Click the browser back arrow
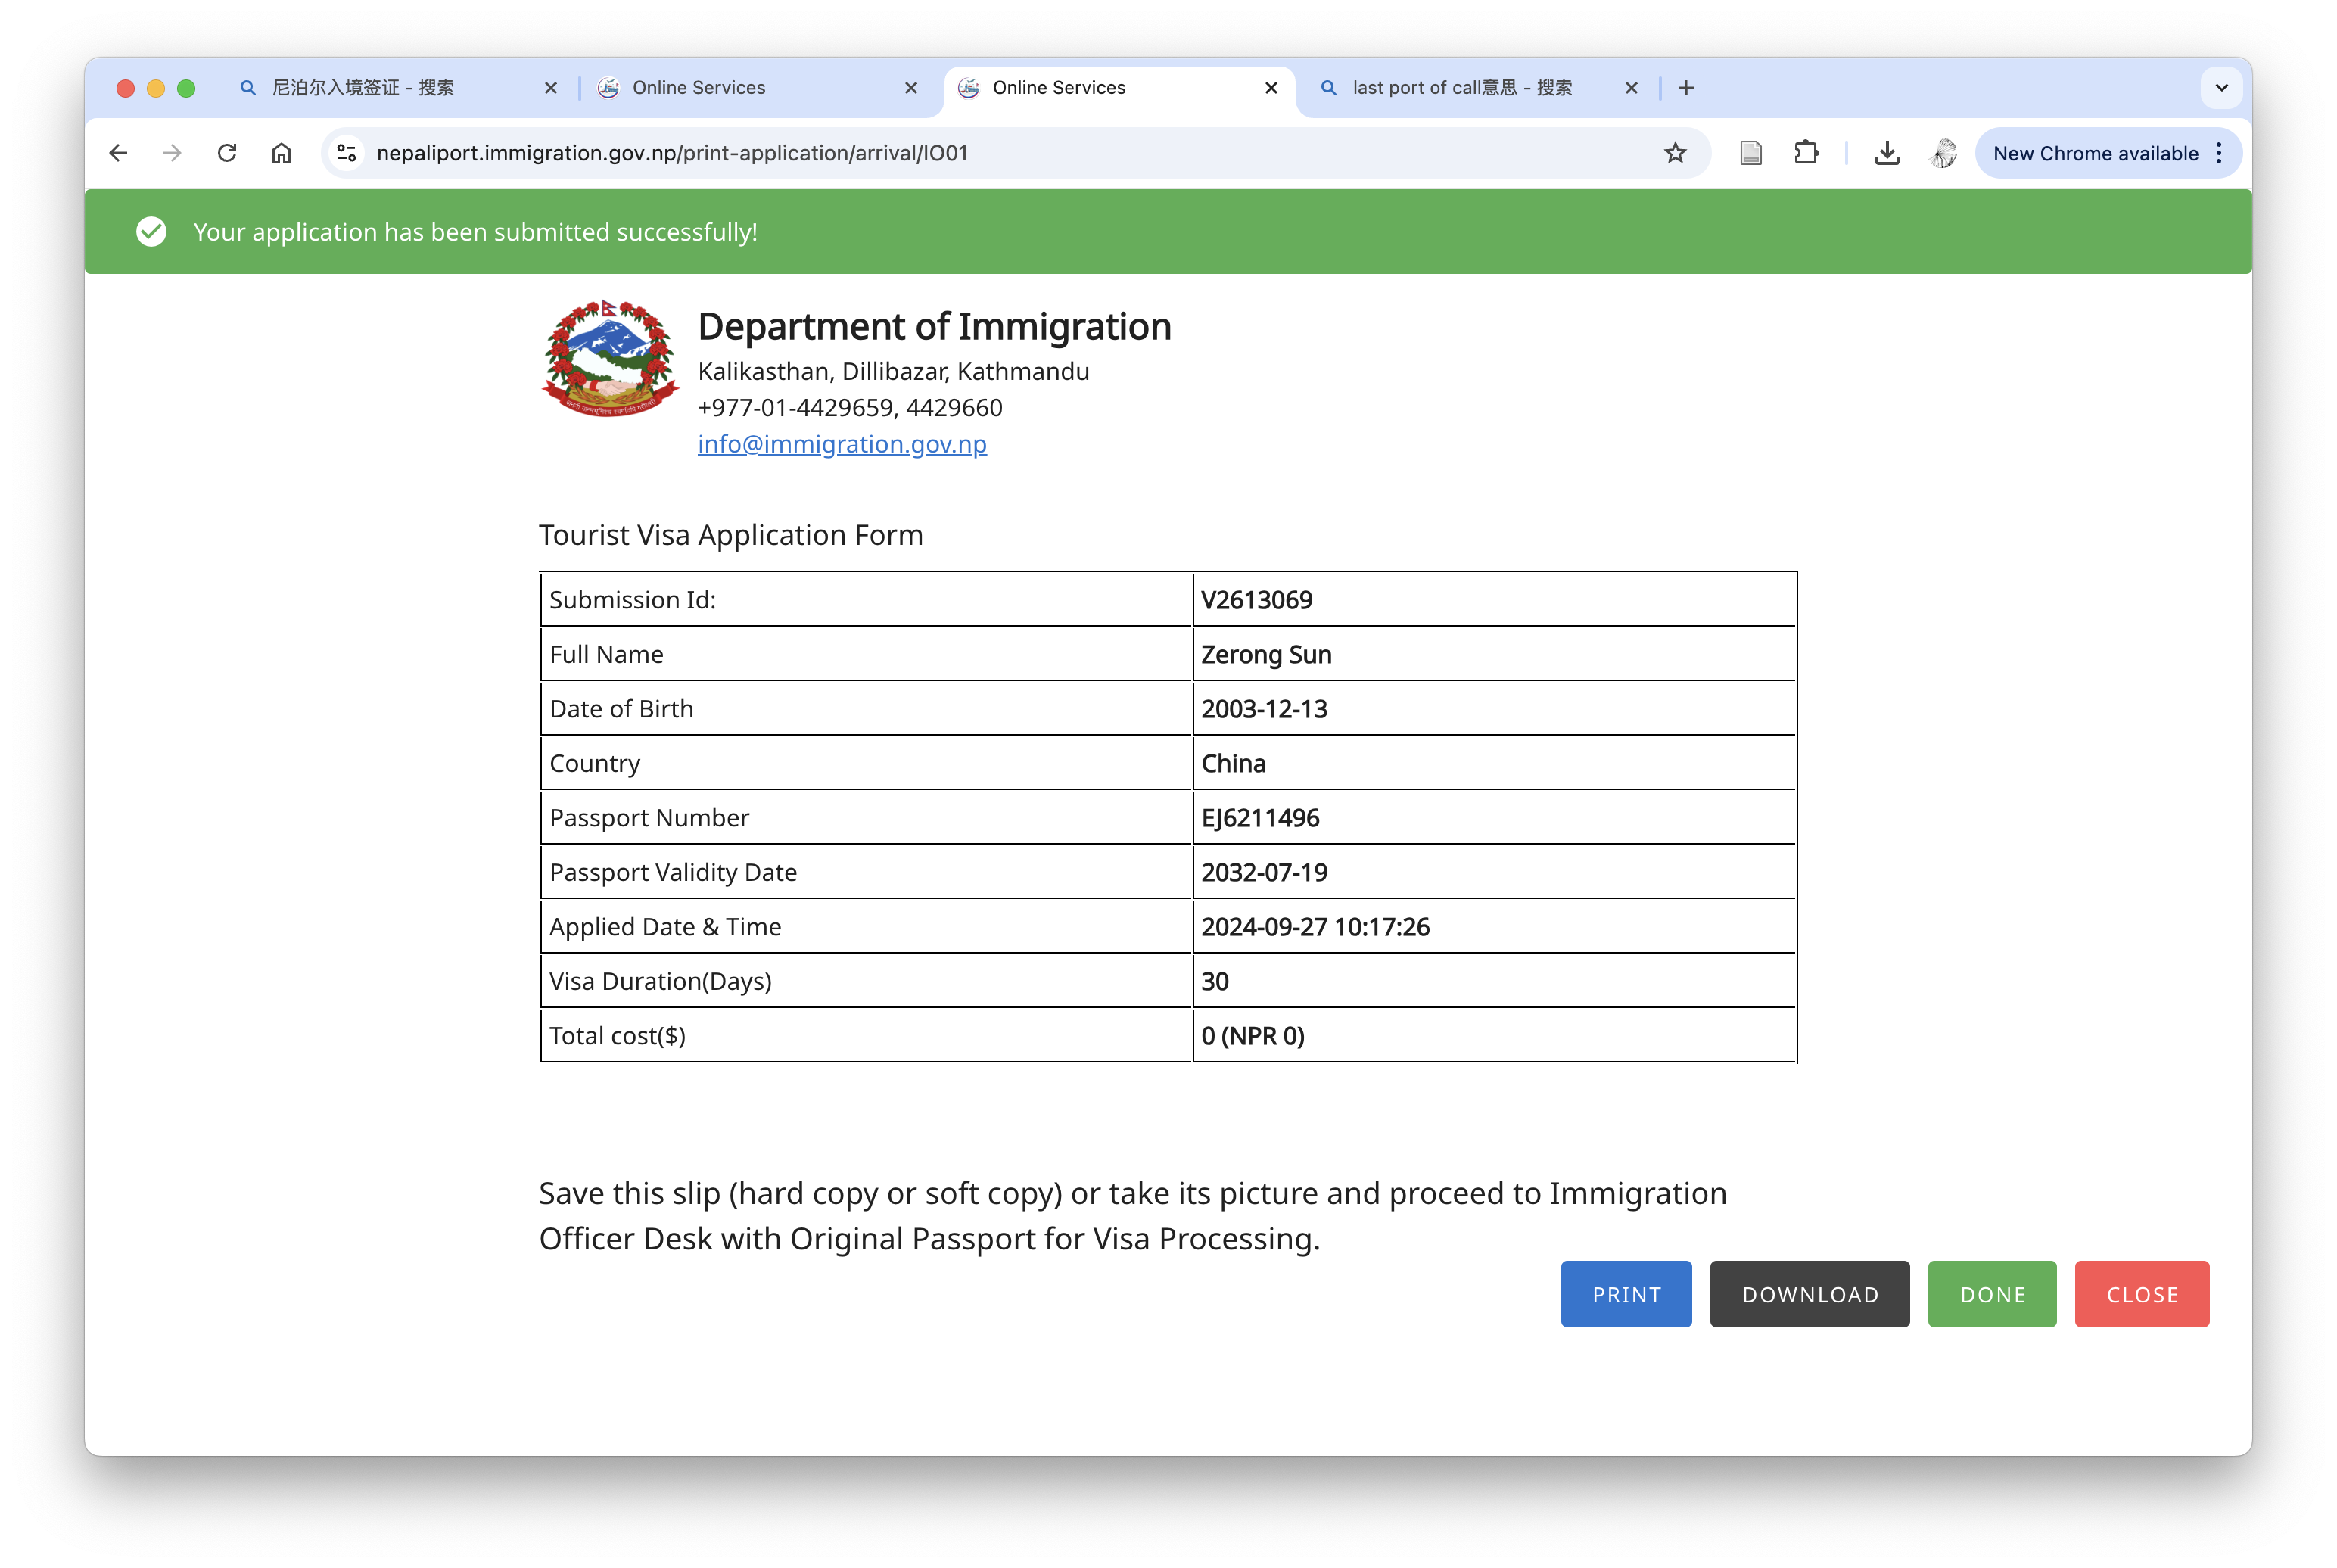This screenshot has width=2337, height=1568. (x=118, y=153)
